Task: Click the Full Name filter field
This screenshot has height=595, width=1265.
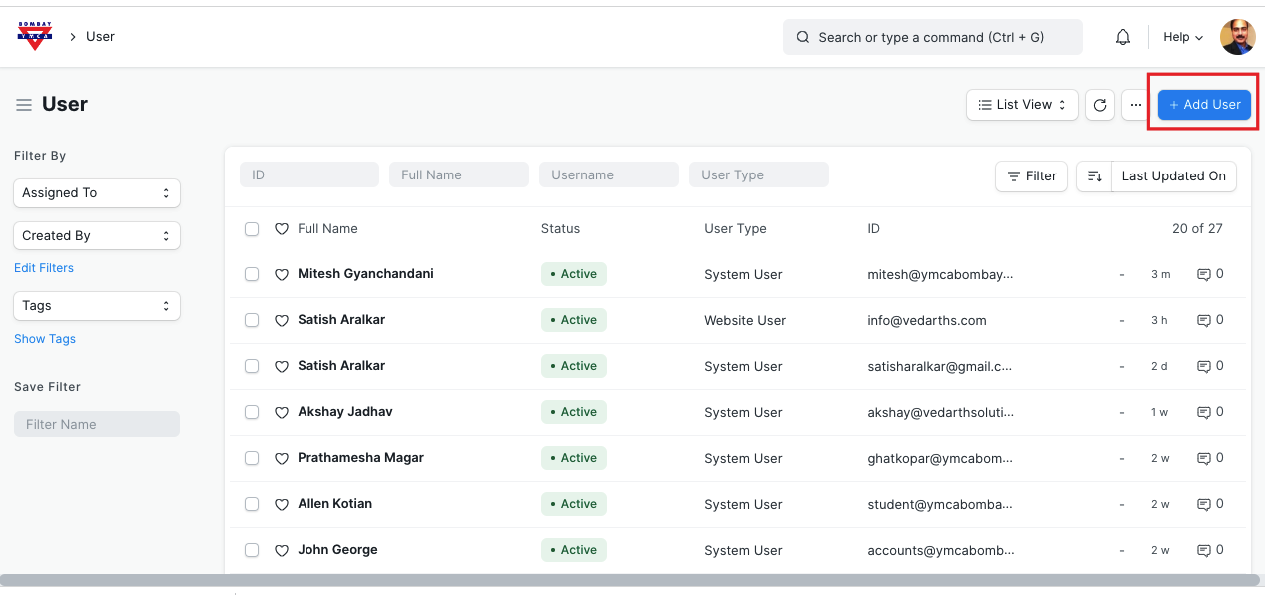Action: (x=458, y=175)
